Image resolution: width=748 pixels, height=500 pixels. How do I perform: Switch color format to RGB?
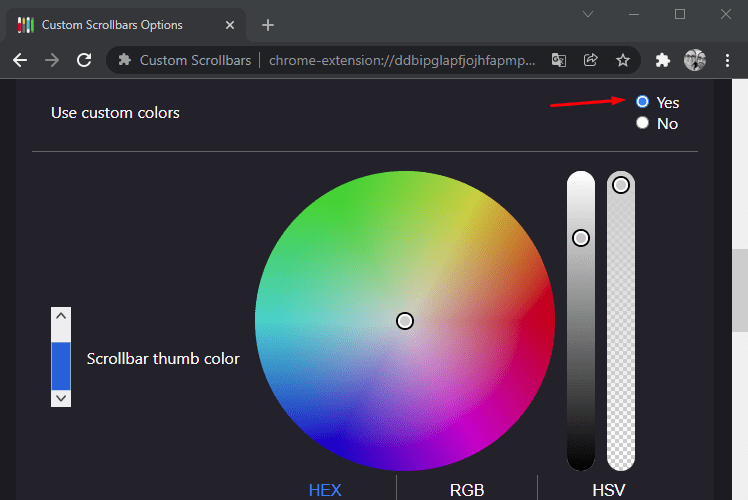pyautogui.click(x=467, y=490)
